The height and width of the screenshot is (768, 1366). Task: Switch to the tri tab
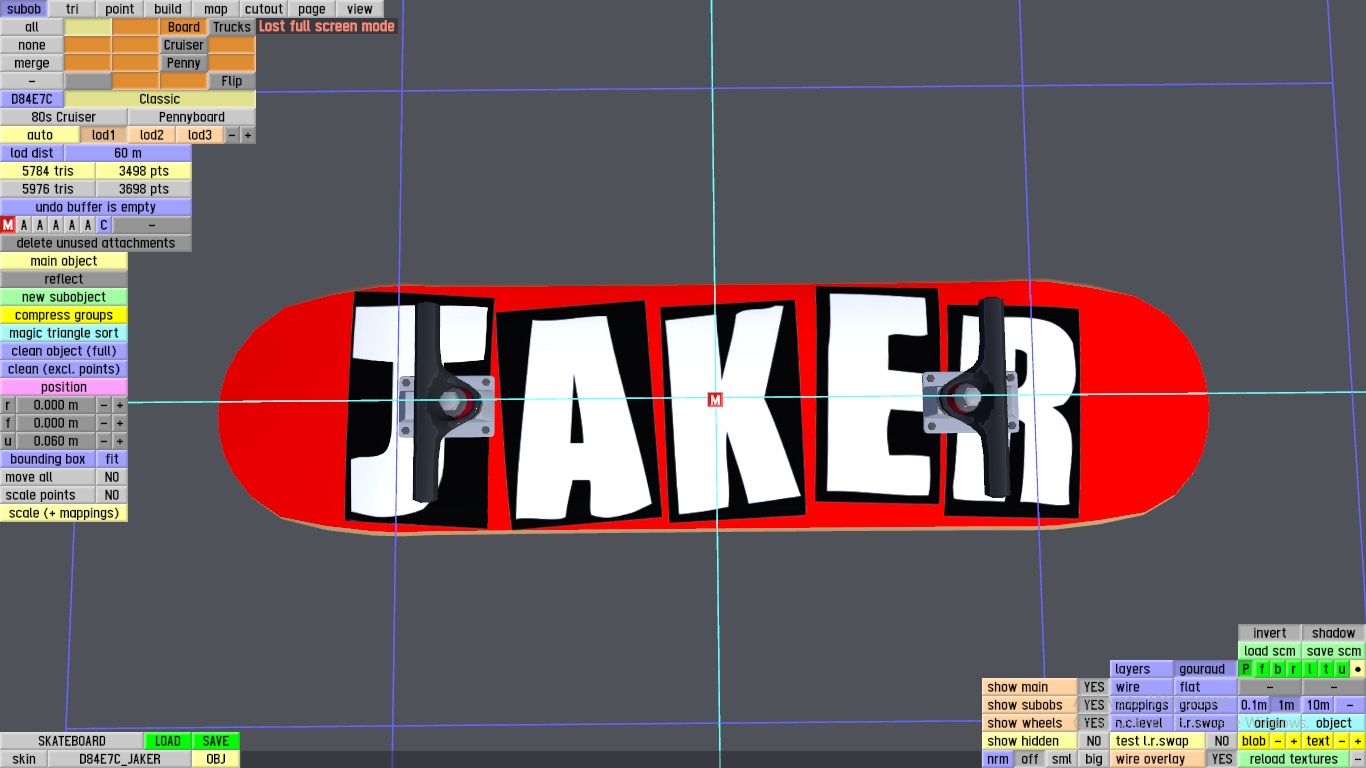(x=72, y=9)
